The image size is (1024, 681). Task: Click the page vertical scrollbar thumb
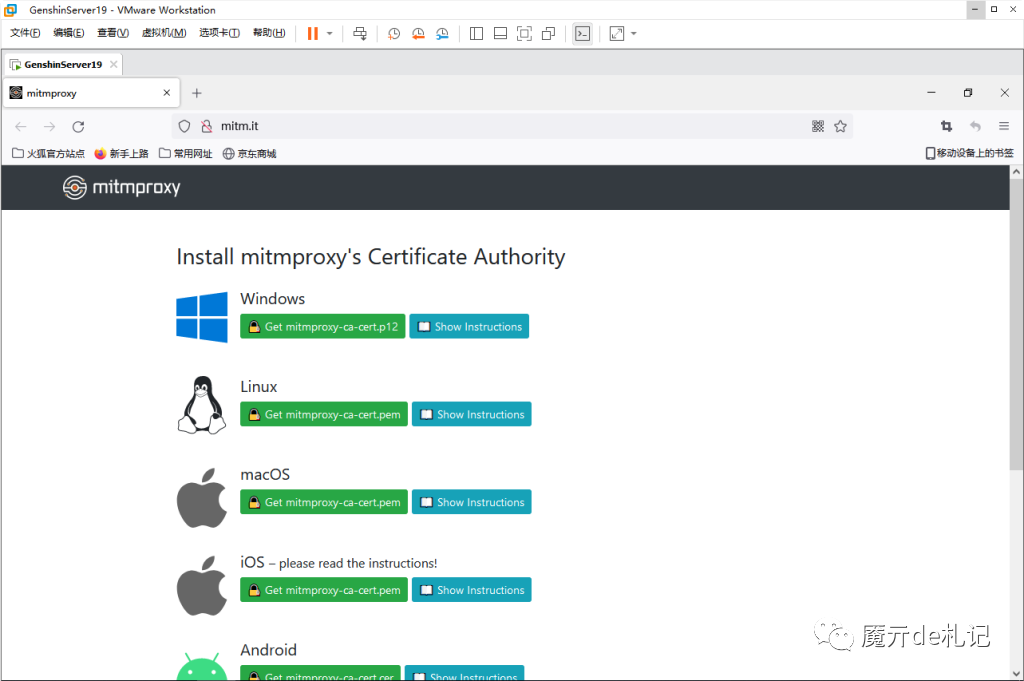(x=1016, y=325)
